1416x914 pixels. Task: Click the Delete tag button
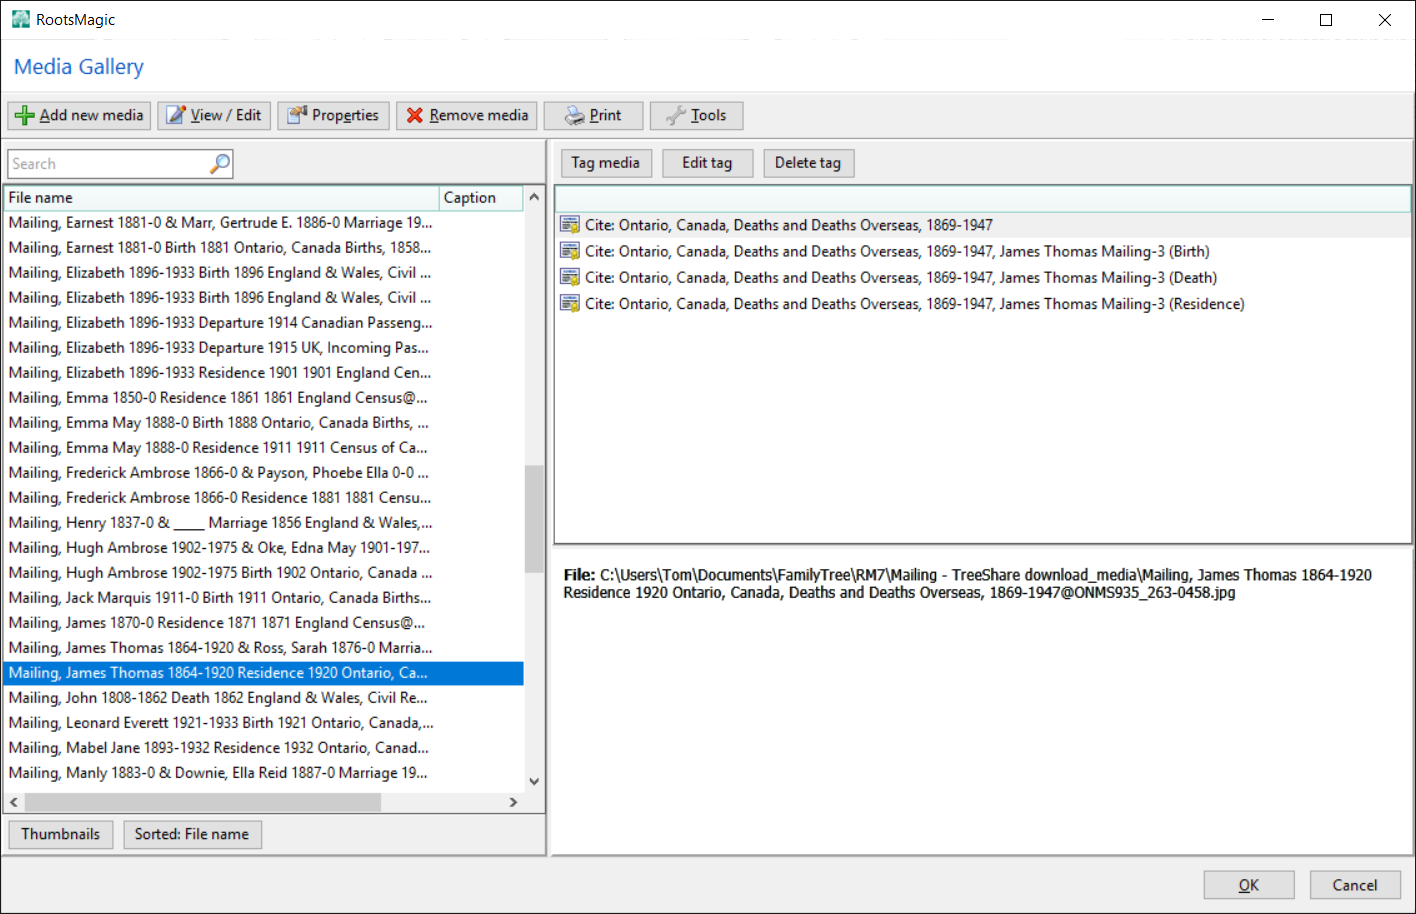[x=808, y=163]
